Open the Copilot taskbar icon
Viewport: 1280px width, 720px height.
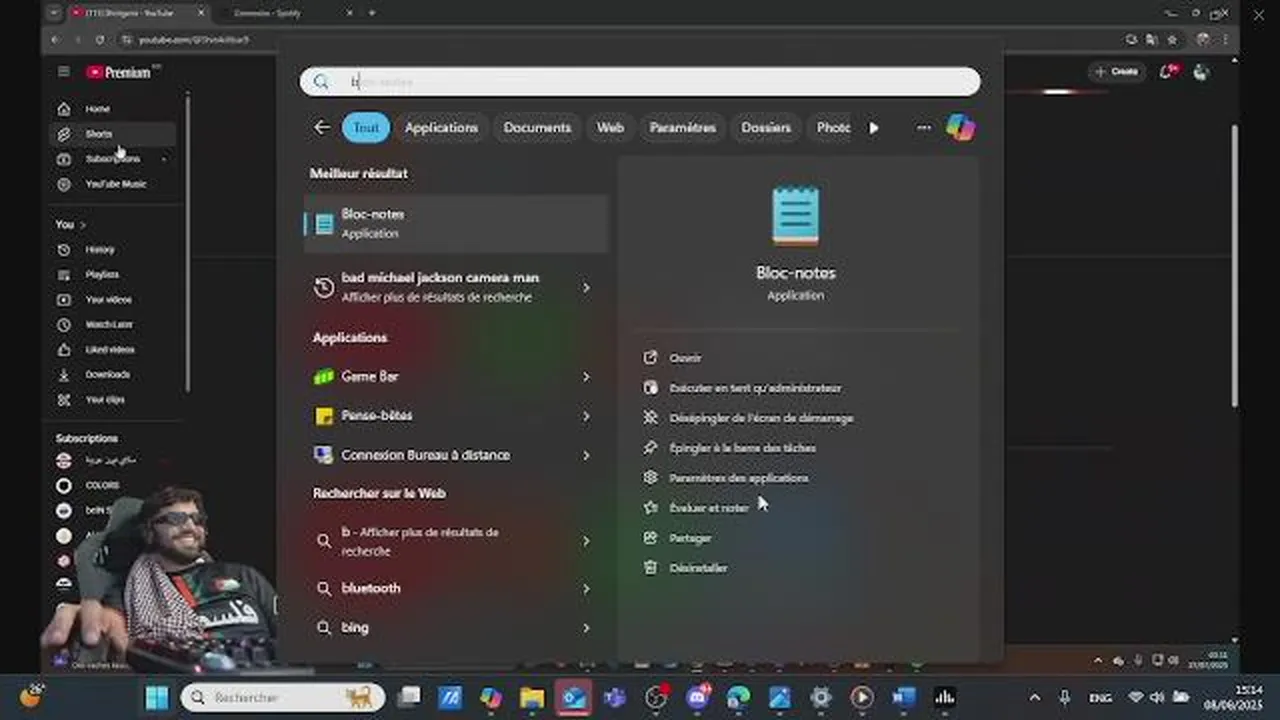491,697
